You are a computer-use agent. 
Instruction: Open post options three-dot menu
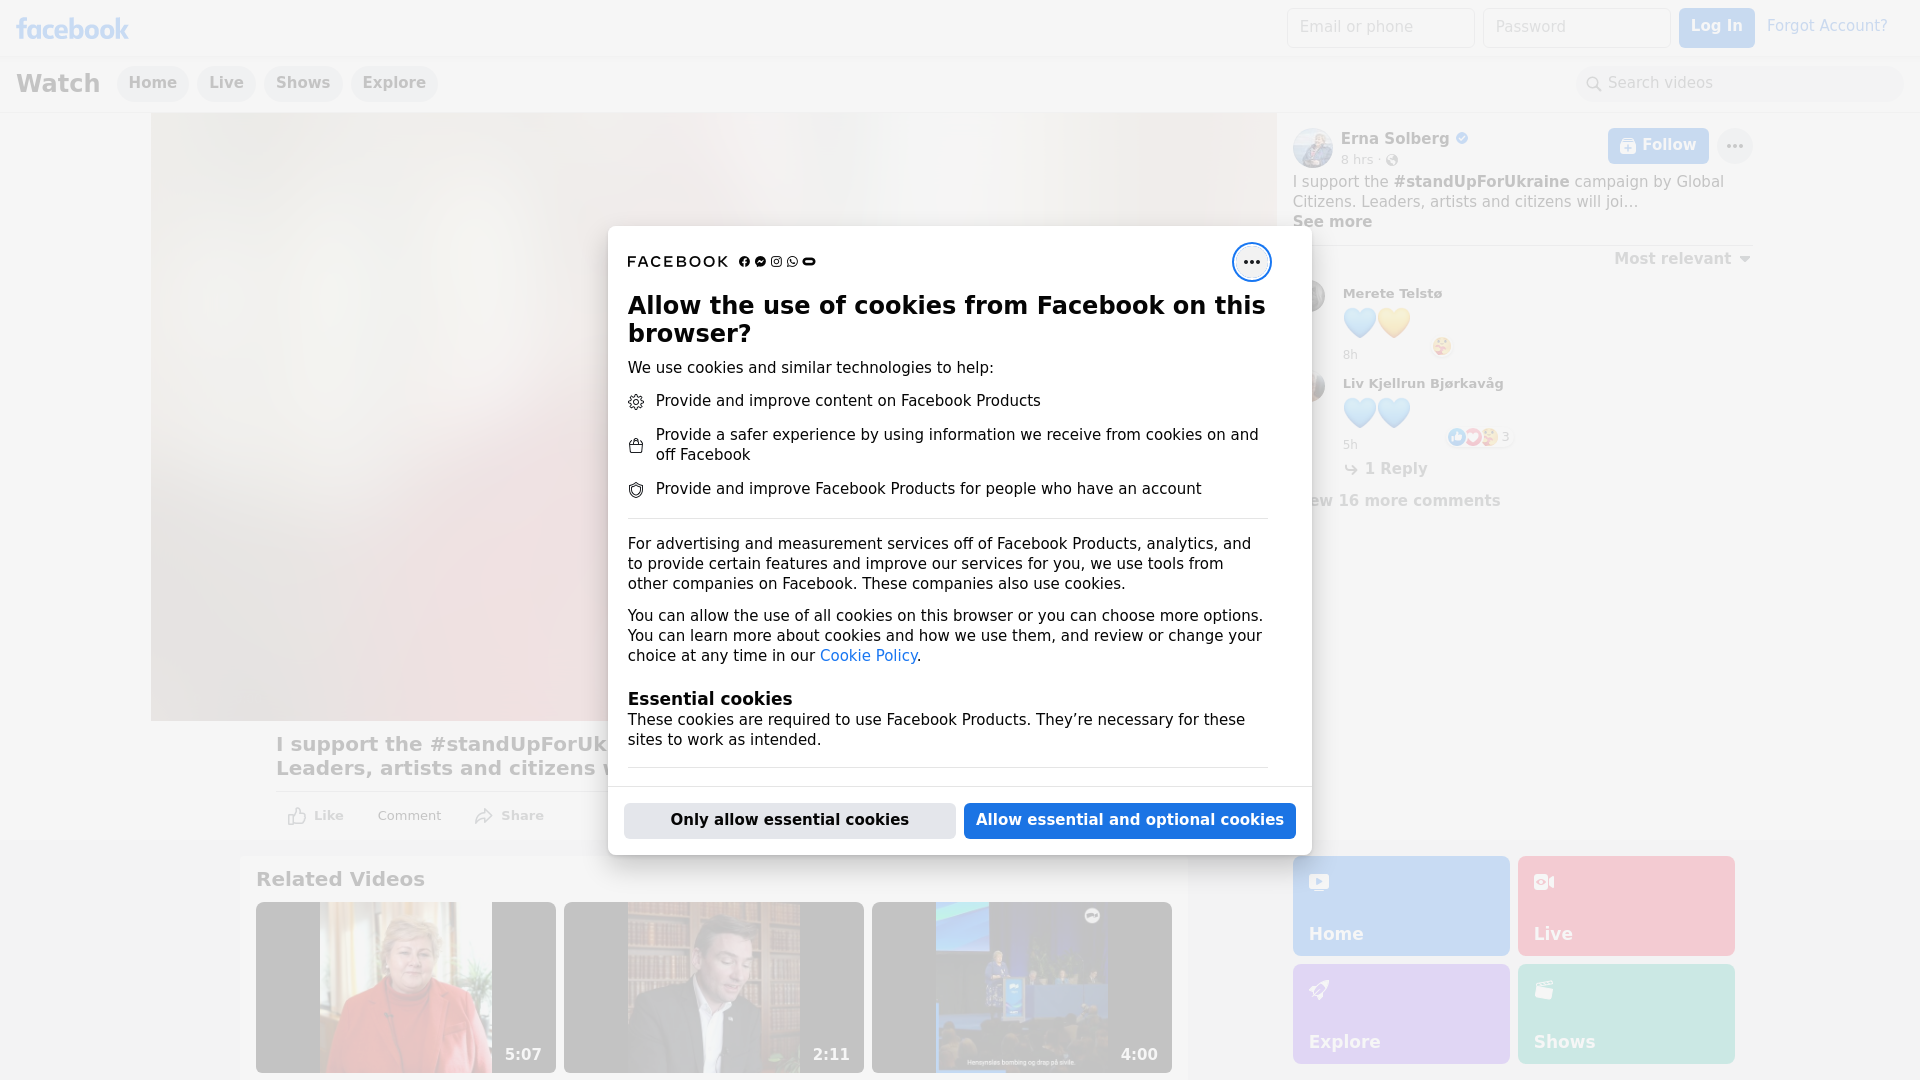click(x=1734, y=146)
